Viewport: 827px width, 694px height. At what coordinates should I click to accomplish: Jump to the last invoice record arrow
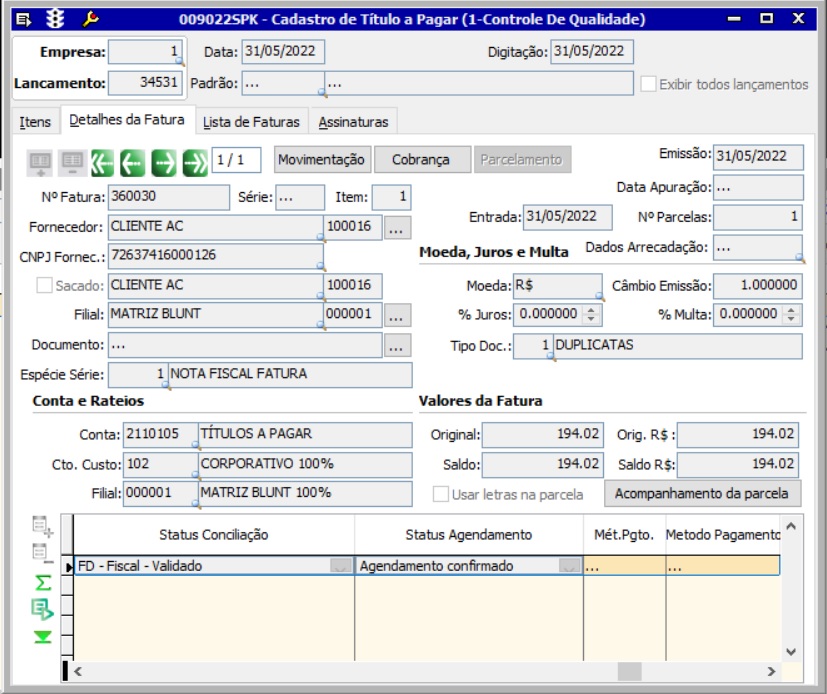195,160
